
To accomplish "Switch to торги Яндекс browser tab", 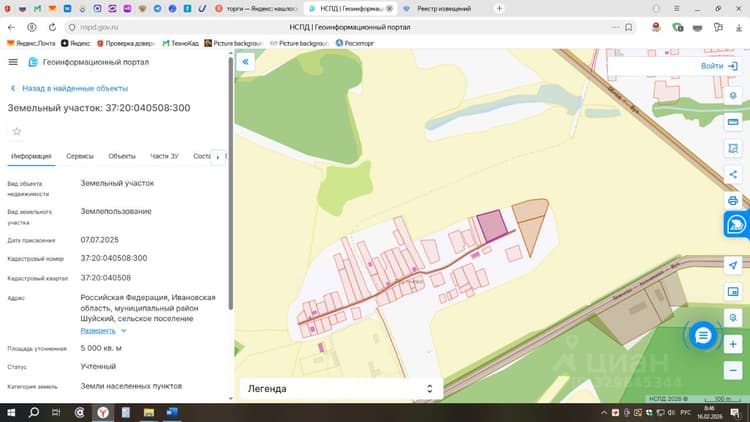I will pos(258,9).
